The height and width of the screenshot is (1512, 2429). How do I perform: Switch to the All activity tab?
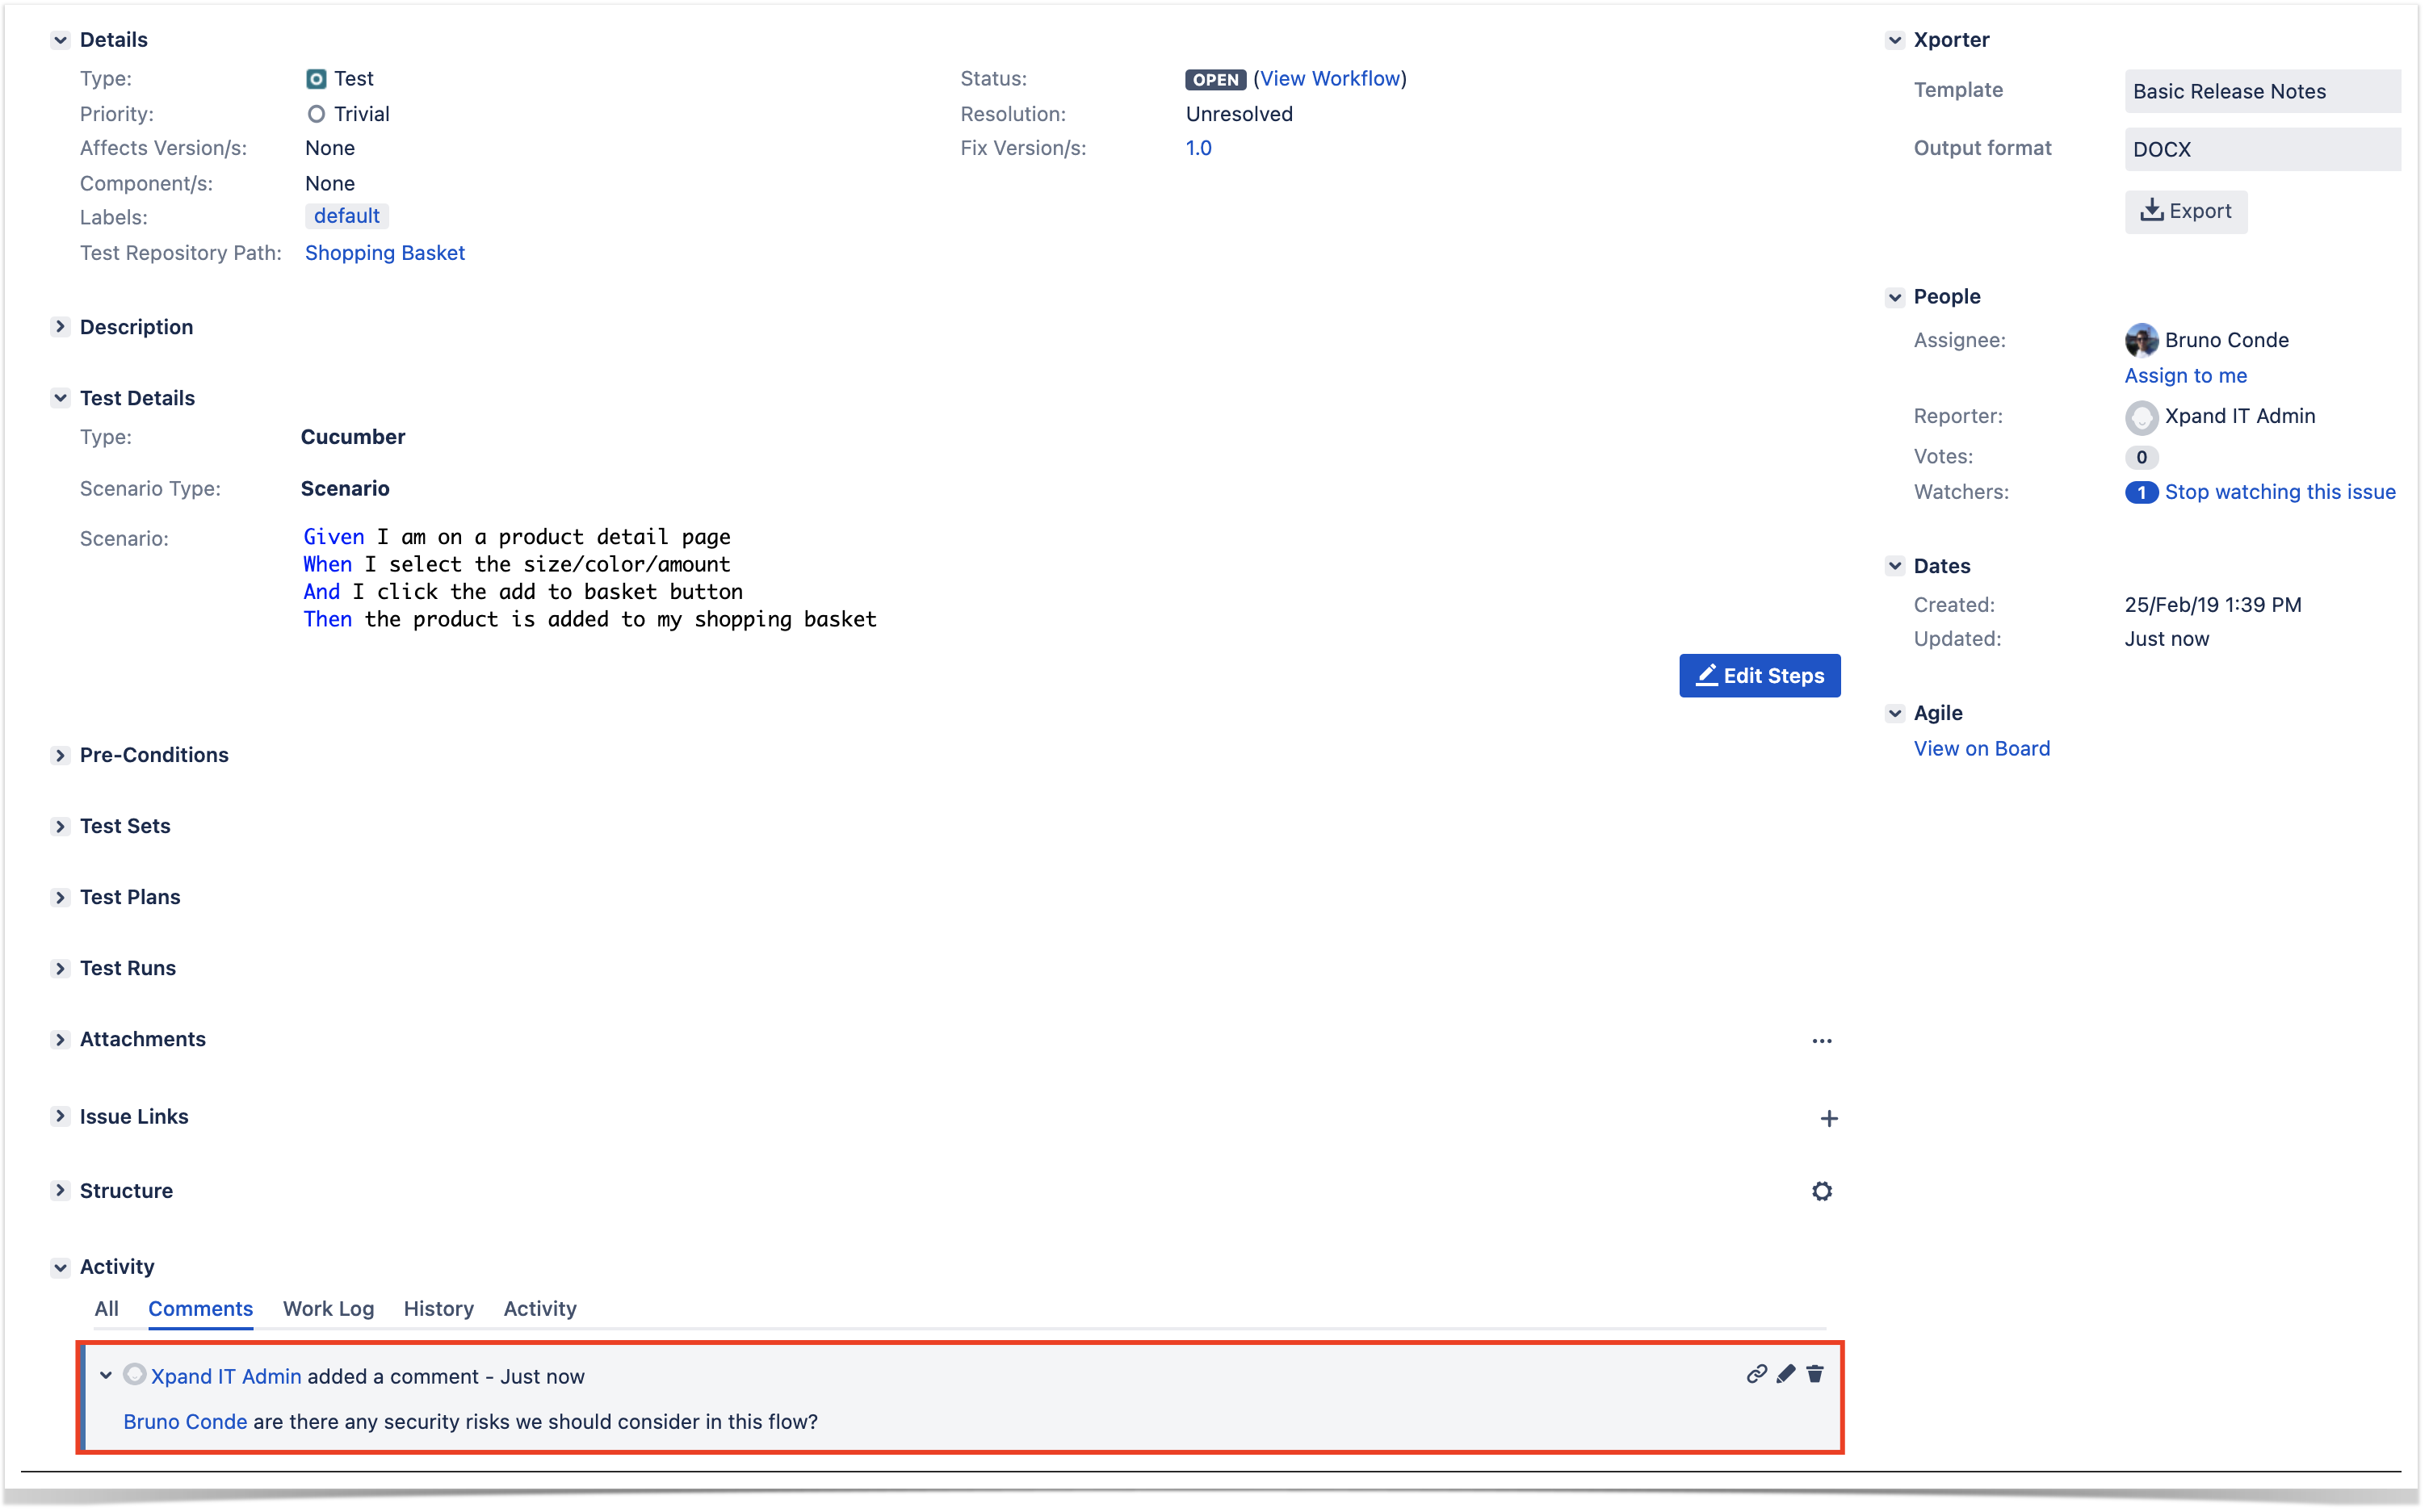pos(106,1309)
